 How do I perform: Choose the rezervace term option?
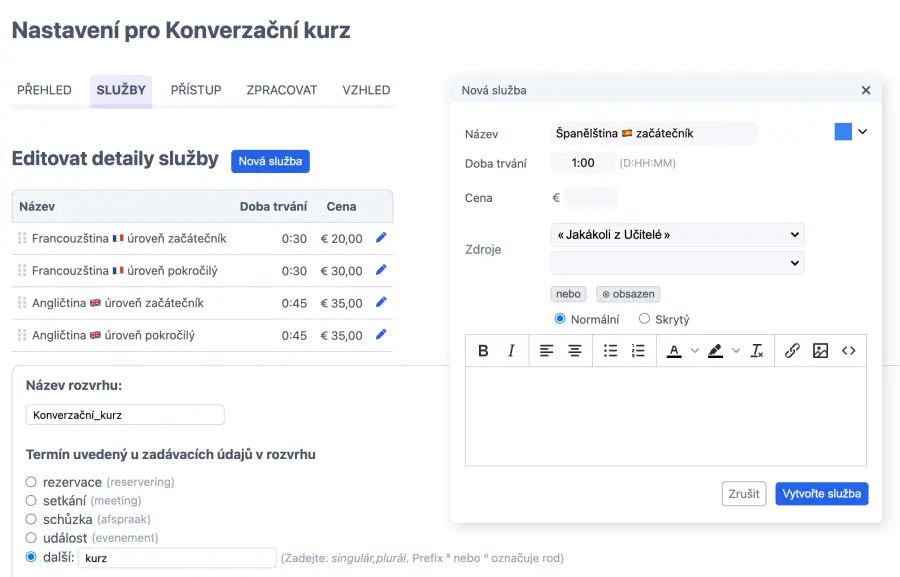pos(31,482)
